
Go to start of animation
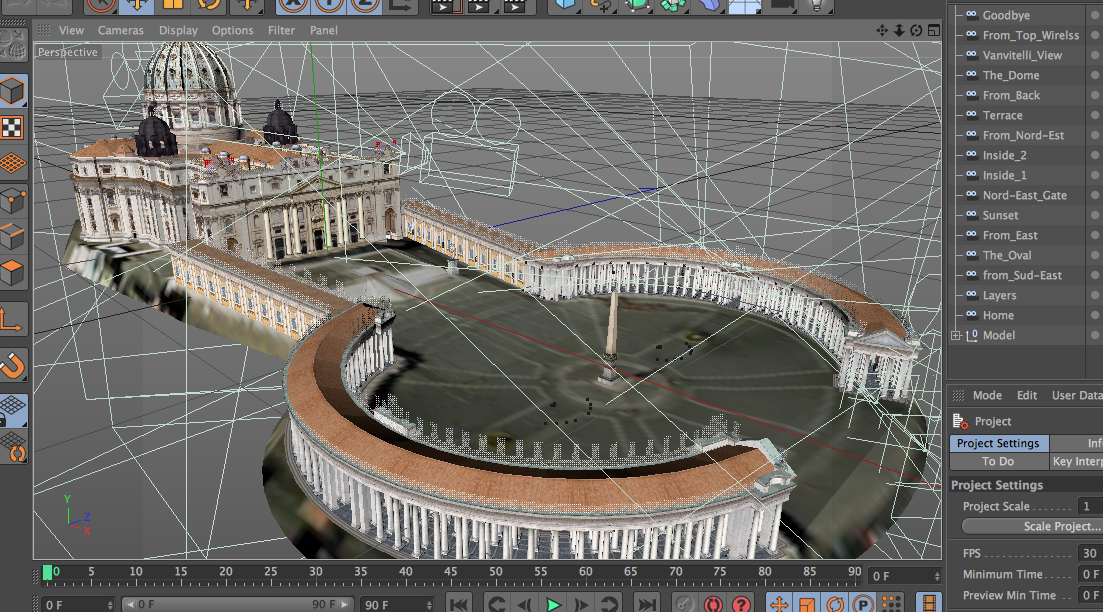459,604
